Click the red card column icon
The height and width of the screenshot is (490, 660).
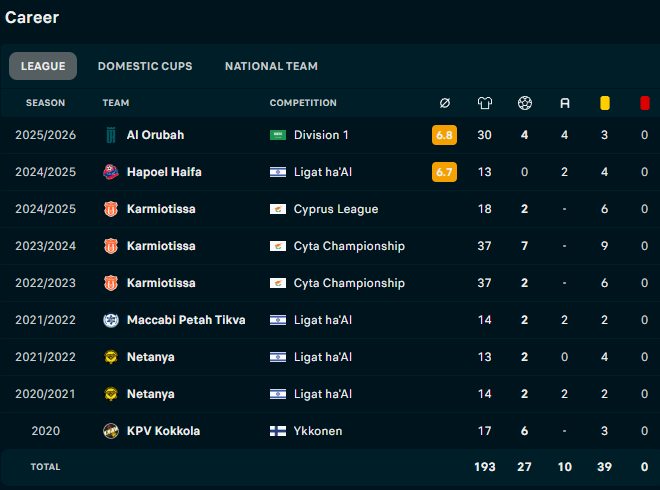tap(644, 103)
